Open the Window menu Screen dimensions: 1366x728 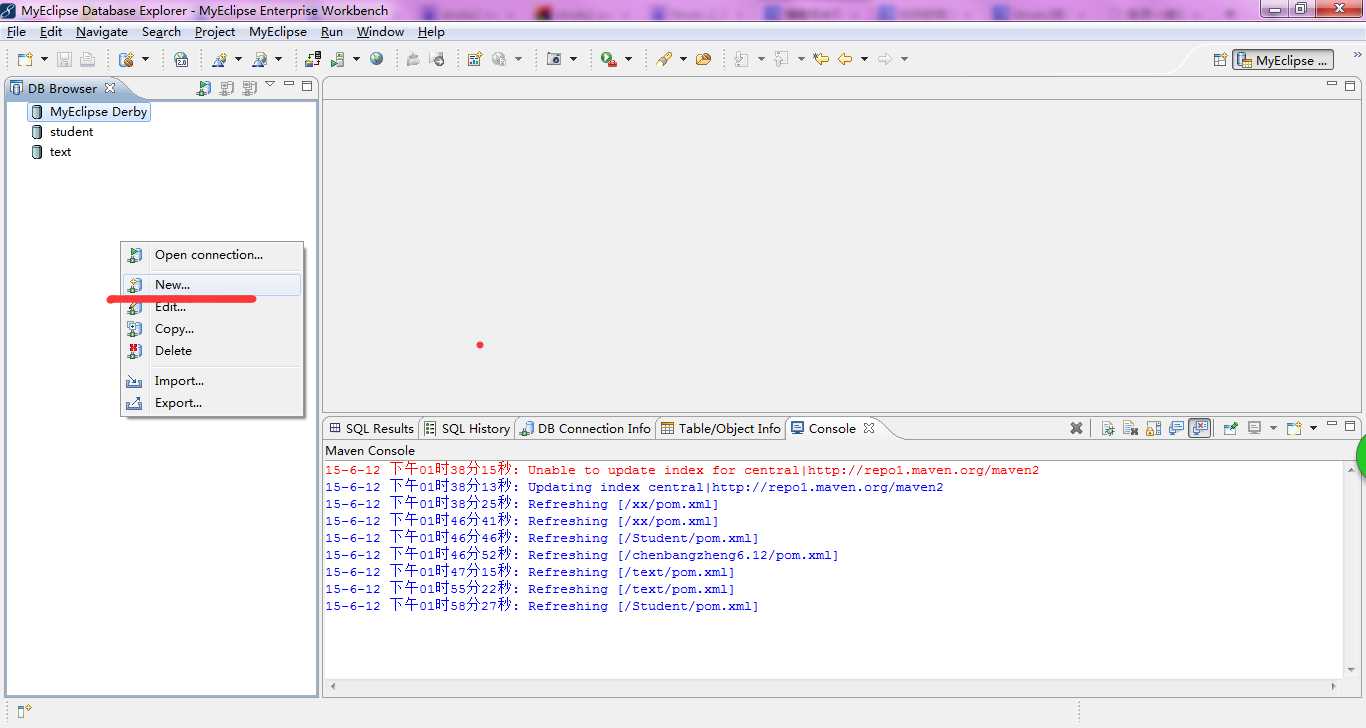[x=380, y=32]
